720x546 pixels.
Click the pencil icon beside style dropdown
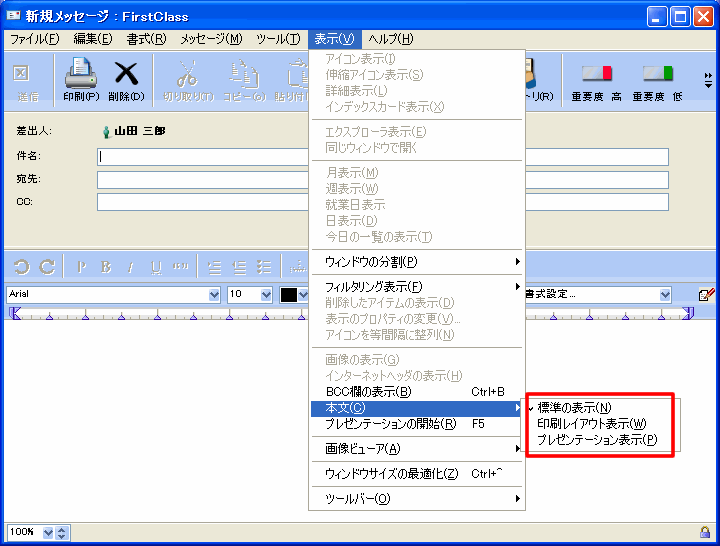(706, 295)
